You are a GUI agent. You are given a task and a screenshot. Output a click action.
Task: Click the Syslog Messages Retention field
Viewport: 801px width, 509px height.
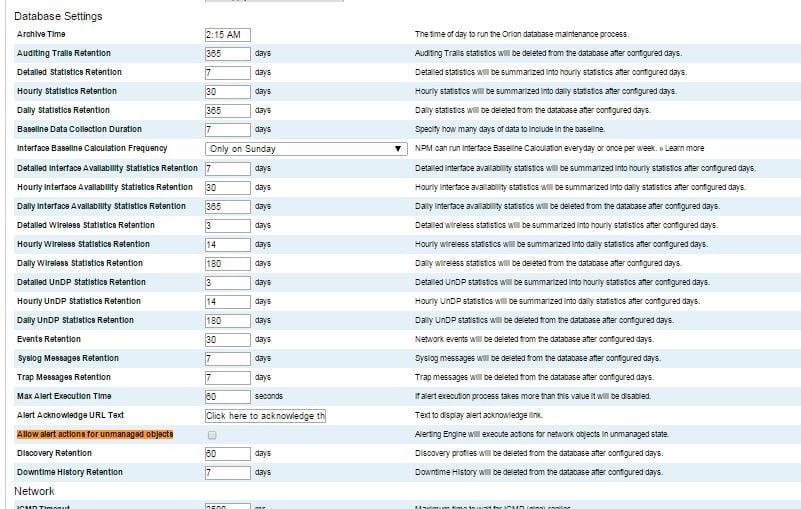pos(228,358)
